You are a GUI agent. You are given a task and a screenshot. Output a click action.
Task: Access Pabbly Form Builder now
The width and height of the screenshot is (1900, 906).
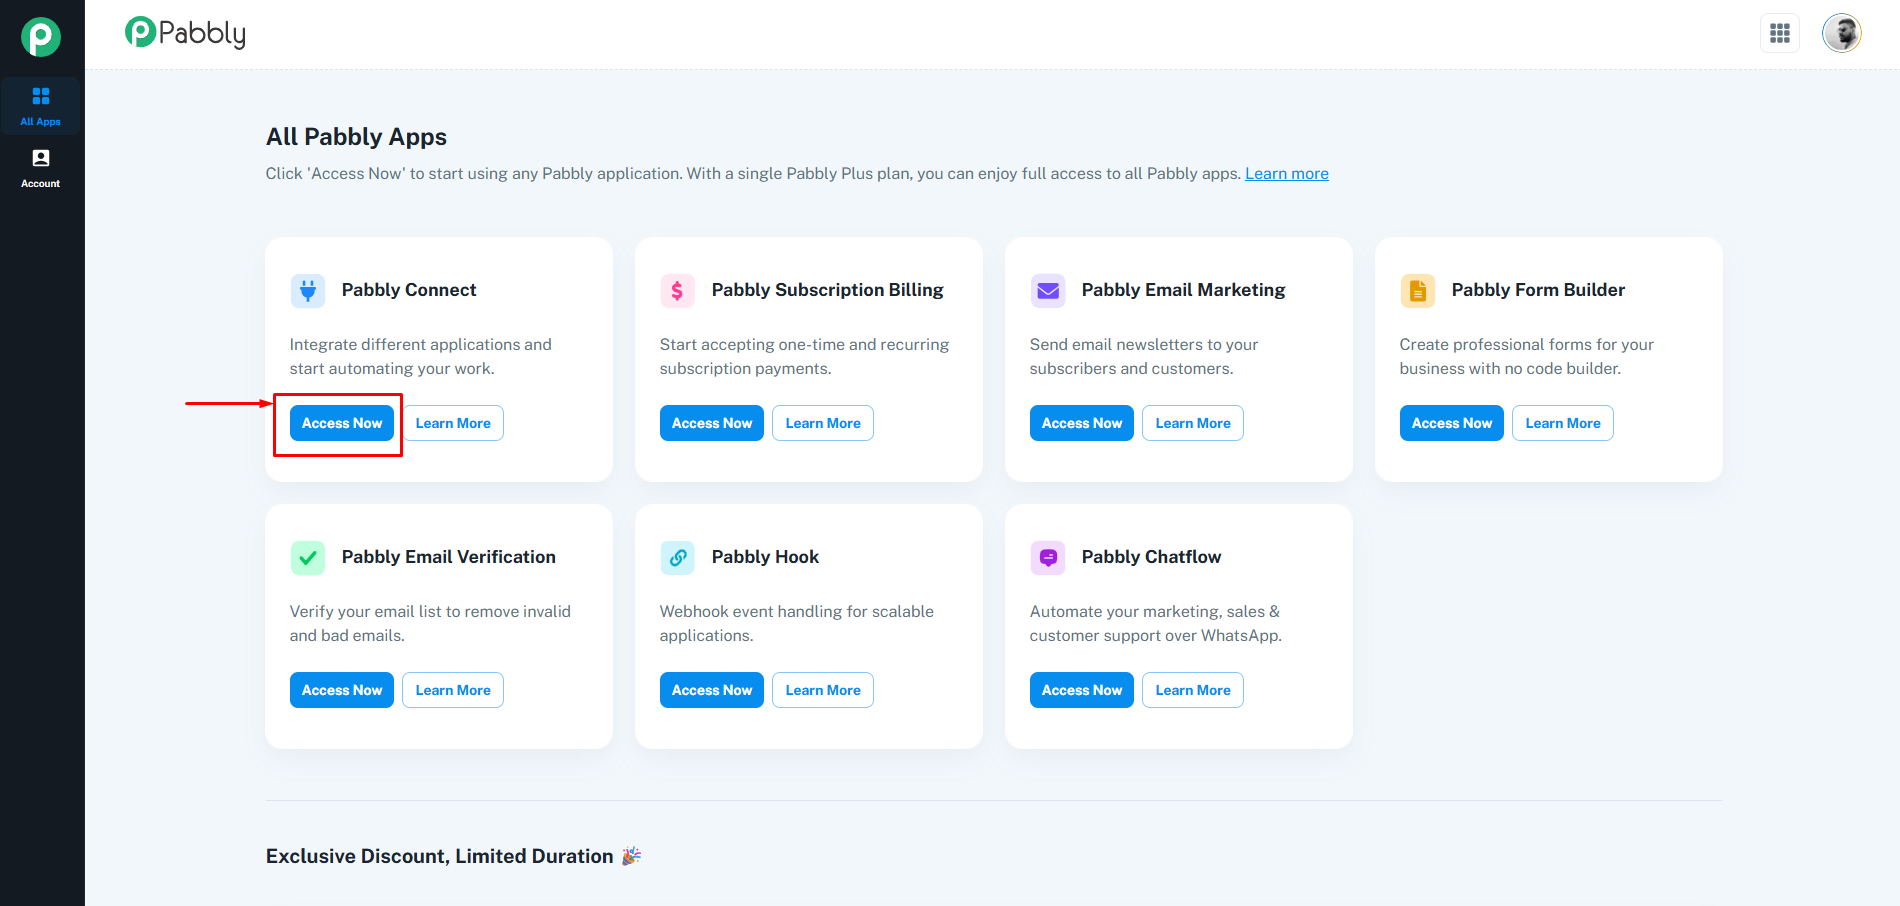(x=1452, y=423)
